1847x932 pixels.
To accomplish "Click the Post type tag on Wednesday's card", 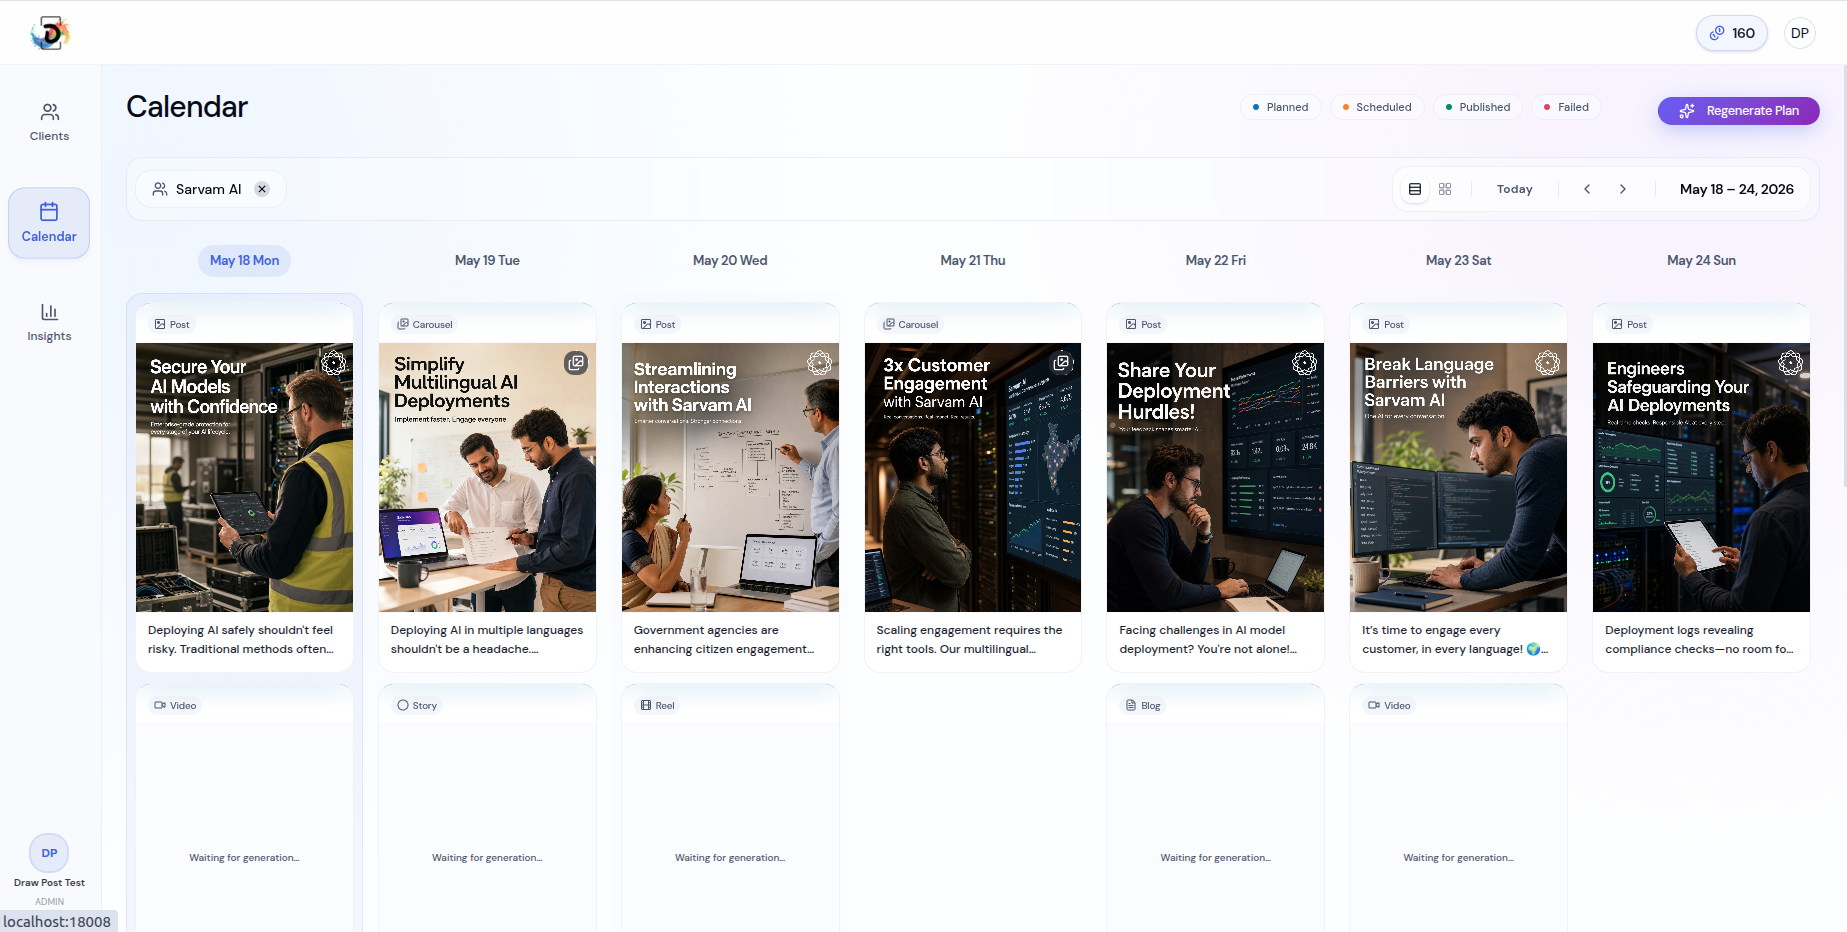I will [658, 325].
